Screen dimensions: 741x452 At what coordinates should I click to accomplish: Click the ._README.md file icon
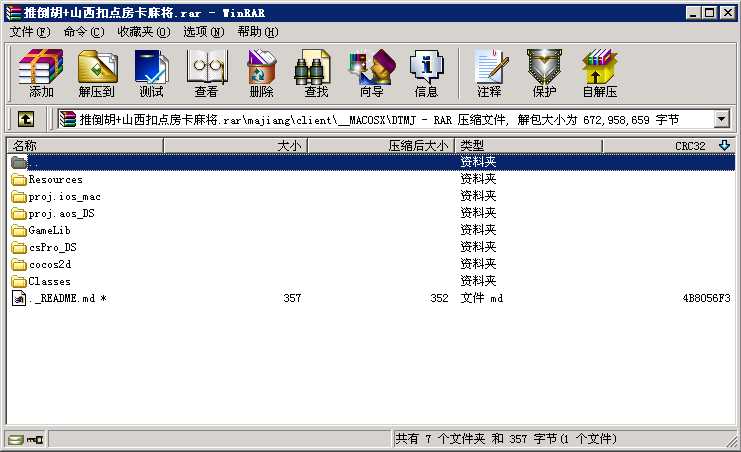tap(19, 298)
